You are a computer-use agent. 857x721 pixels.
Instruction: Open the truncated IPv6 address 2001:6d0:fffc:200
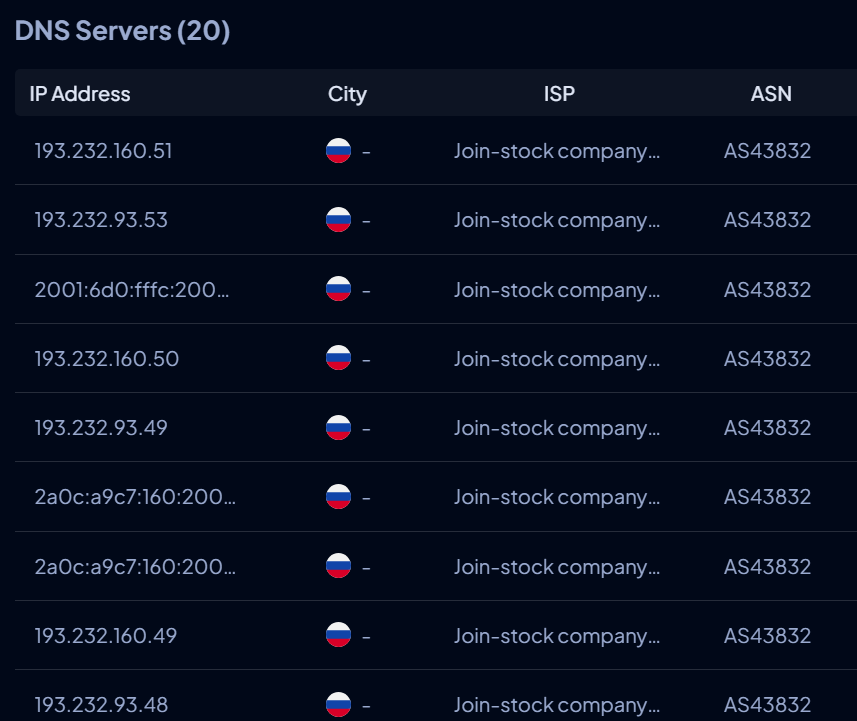coord(132,289)
